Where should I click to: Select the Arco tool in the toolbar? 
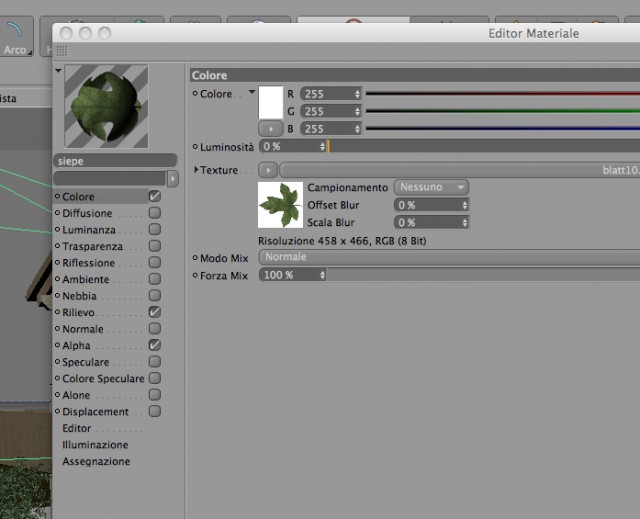point(16,37)
